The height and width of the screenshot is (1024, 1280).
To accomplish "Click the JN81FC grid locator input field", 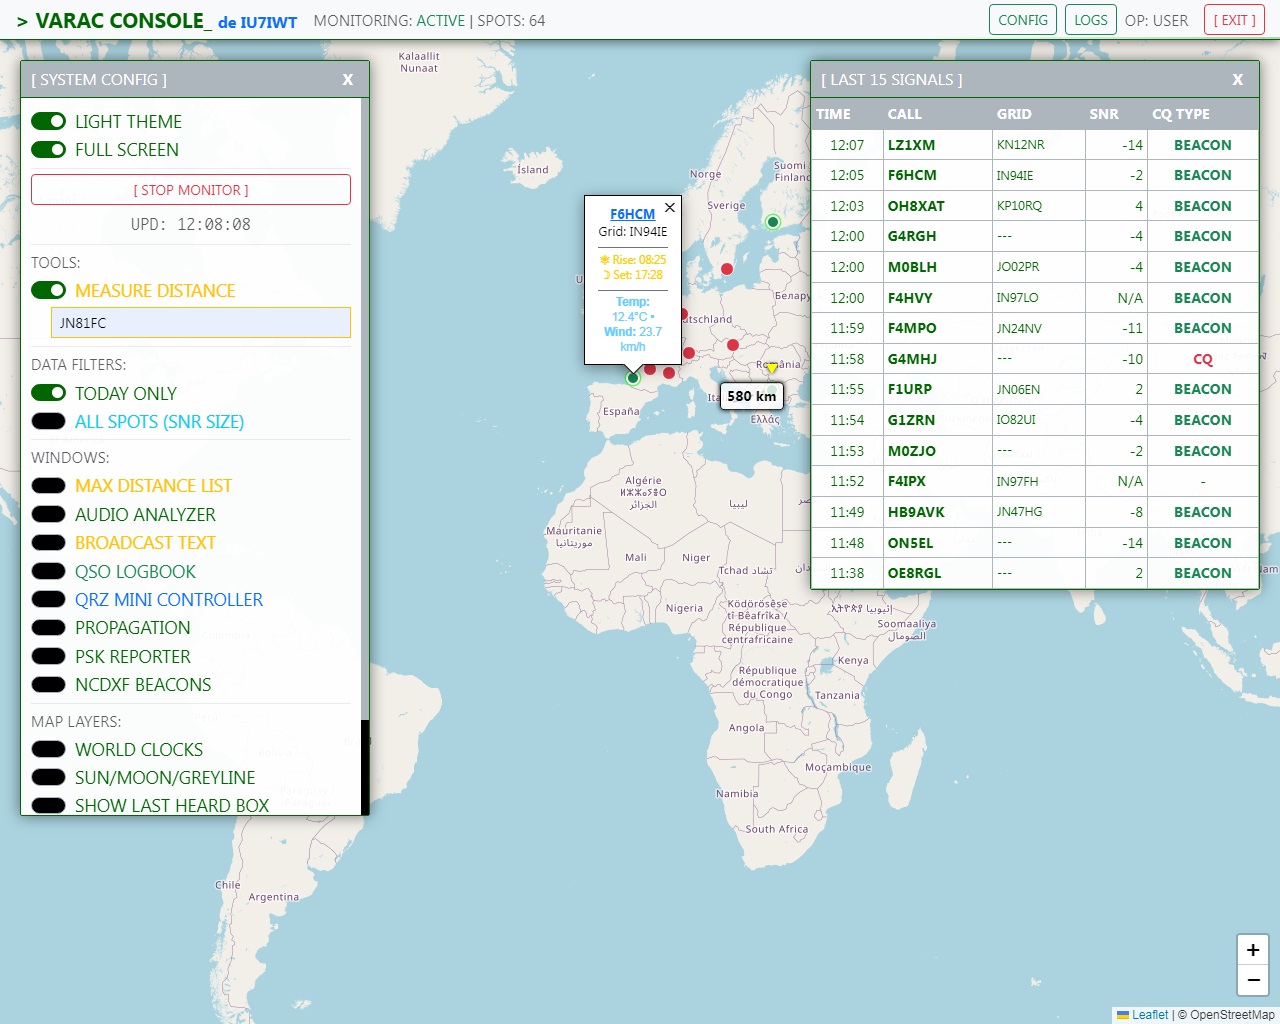I will [200, 323].
